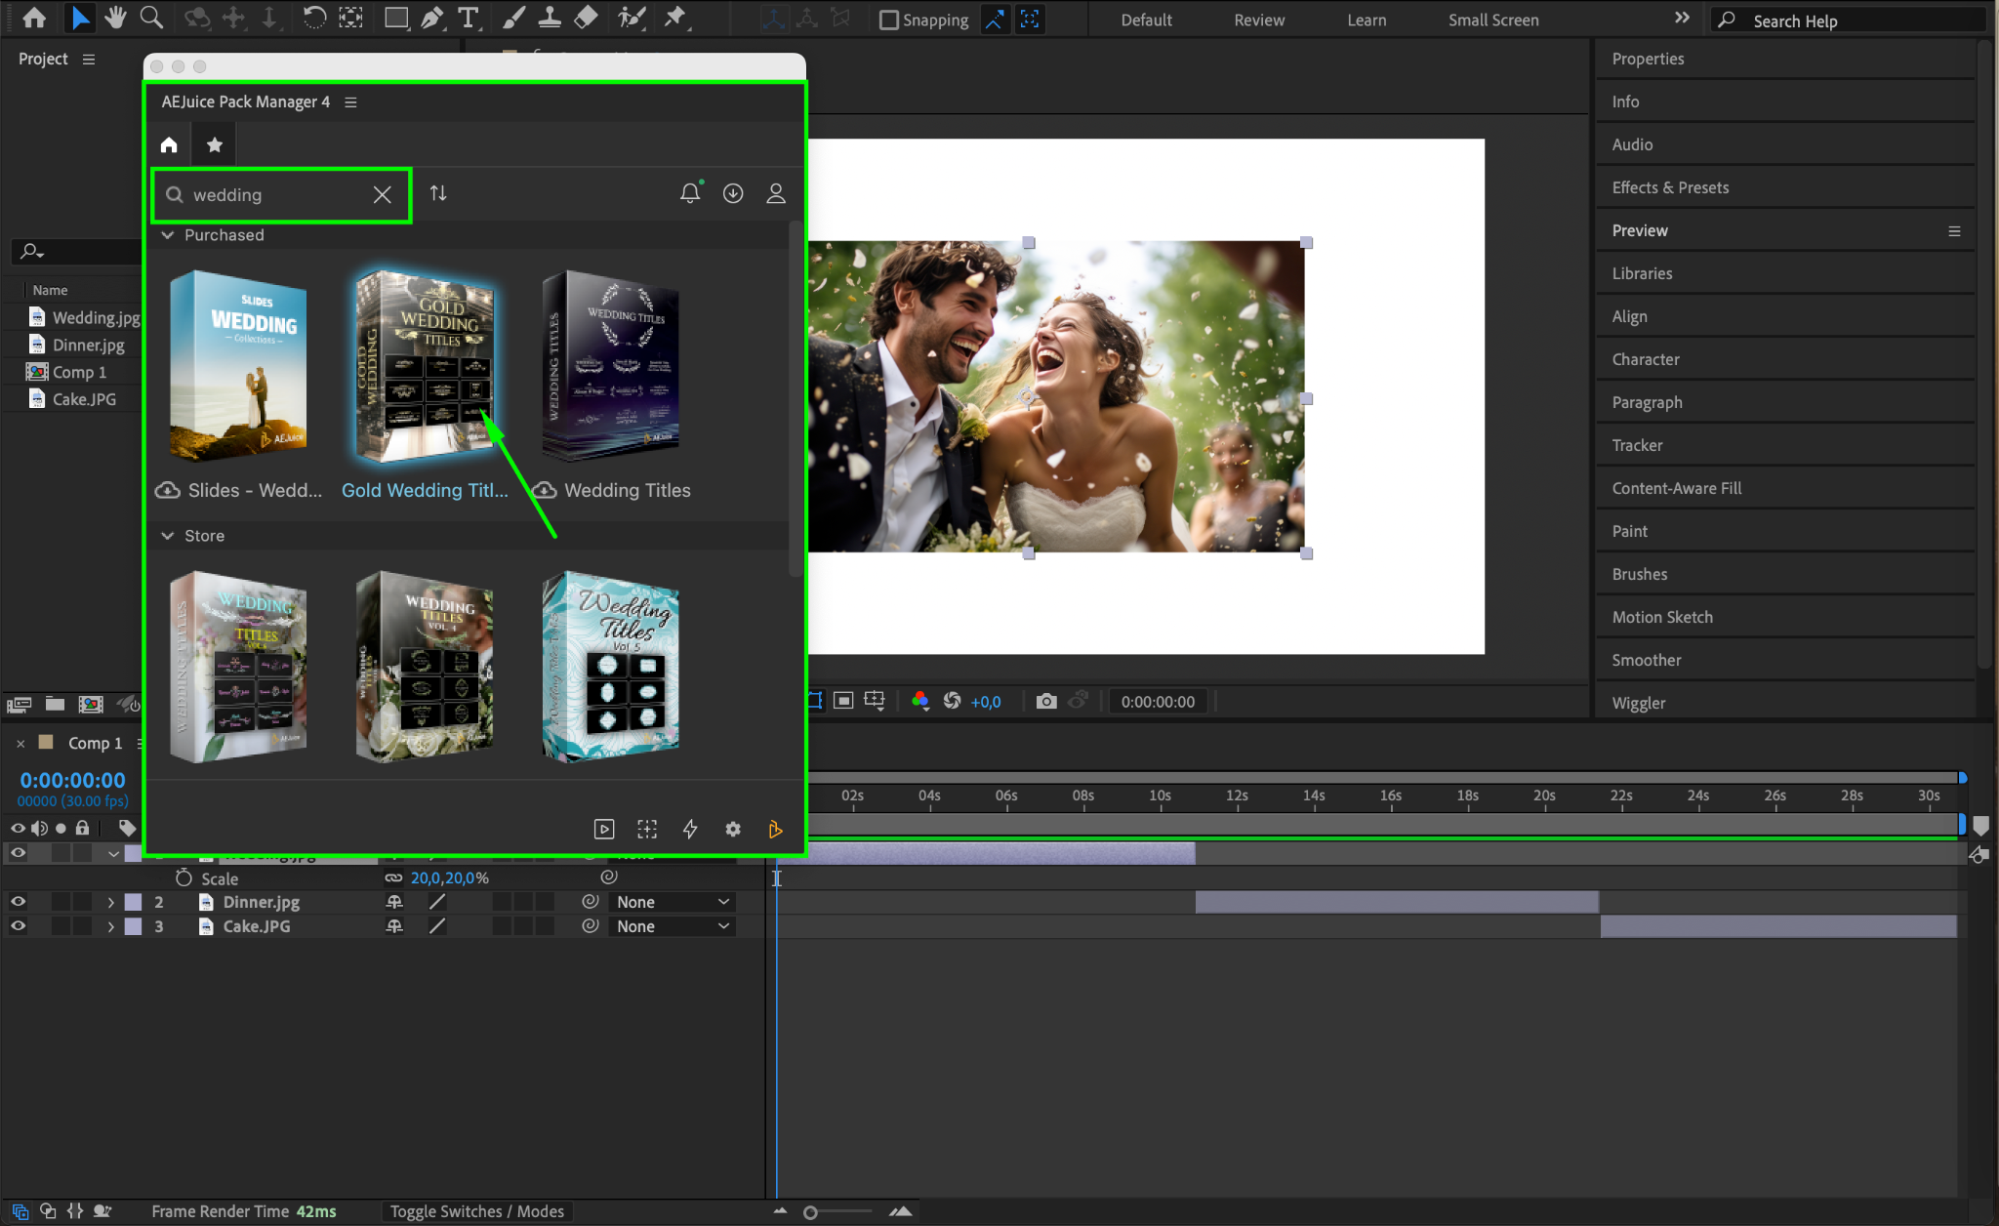Open Dinner.jpg parent None dropdown
The width and height of the screenshot is (1999, 1226).
(672, 901)
